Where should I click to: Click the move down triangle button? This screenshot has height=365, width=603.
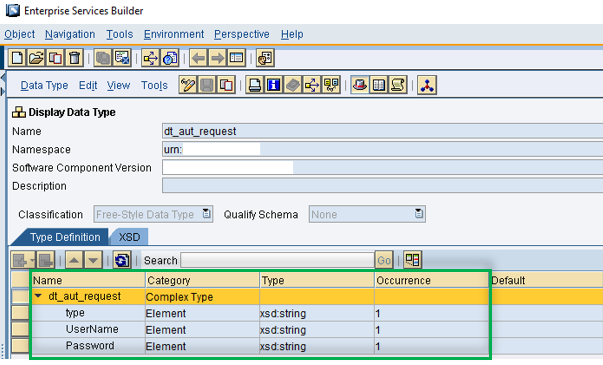(x=93, y=260)
